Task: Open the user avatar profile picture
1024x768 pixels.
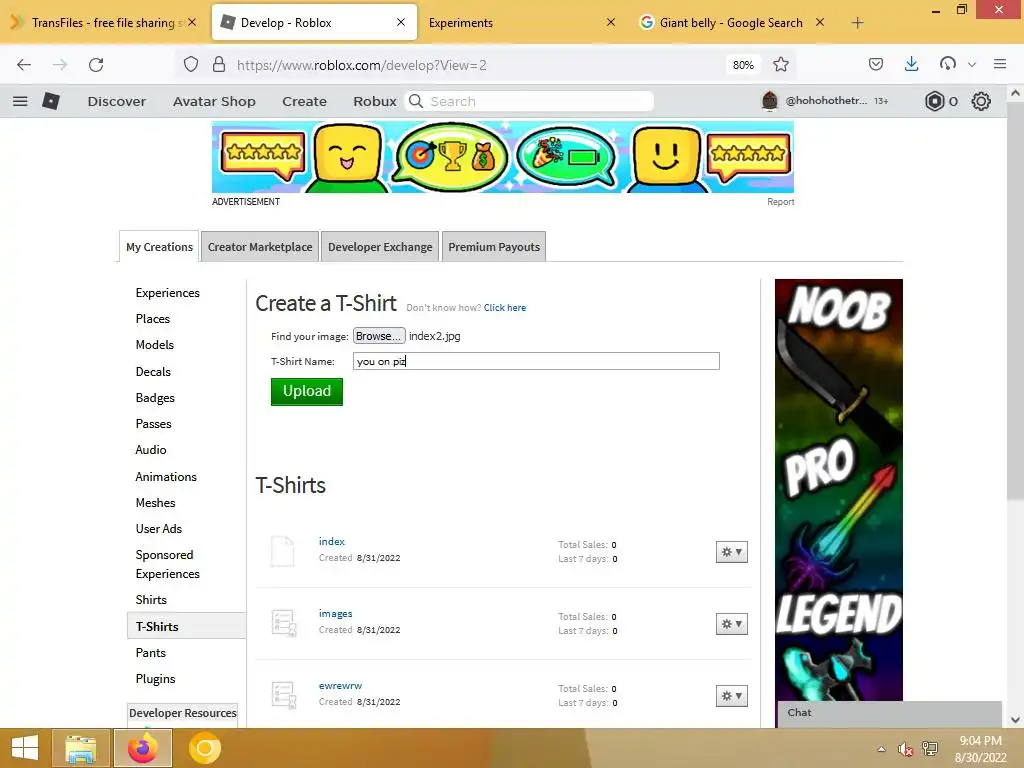Action: [770, 101]
